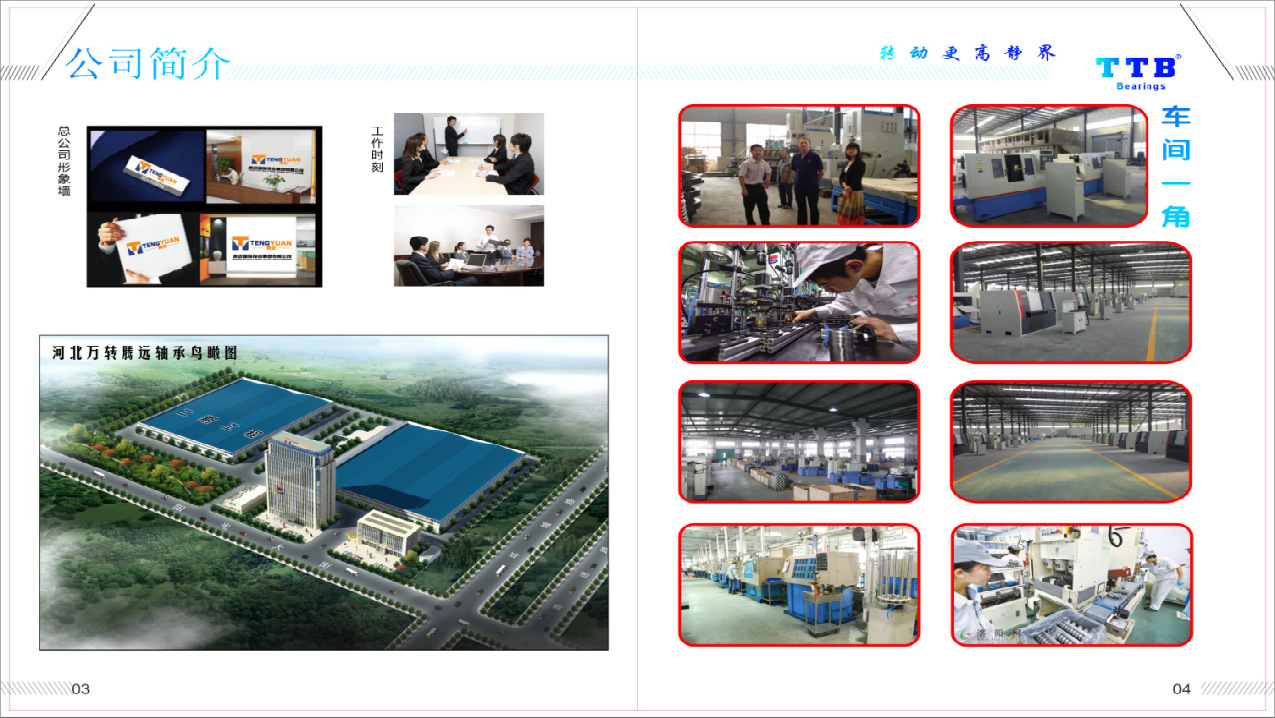
Task: Click the 转动更高静界 slogan text
Action: (966, 53)
